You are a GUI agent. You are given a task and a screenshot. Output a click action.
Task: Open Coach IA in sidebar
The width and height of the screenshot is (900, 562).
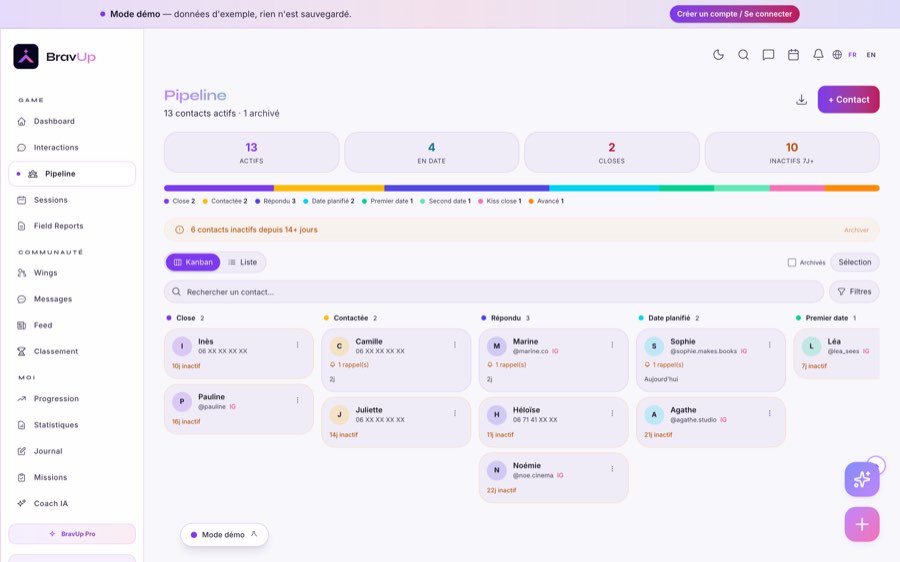tap(72, 503)
